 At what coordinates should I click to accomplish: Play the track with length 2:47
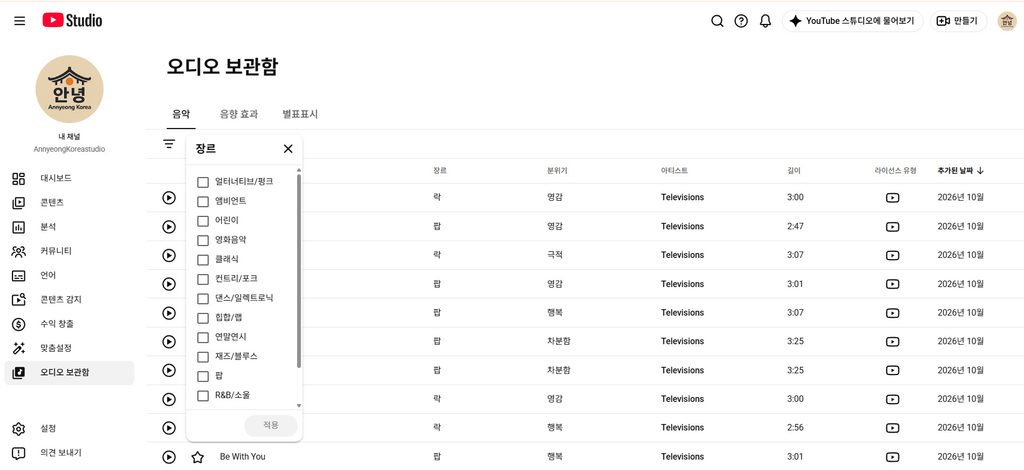[169, 227]
